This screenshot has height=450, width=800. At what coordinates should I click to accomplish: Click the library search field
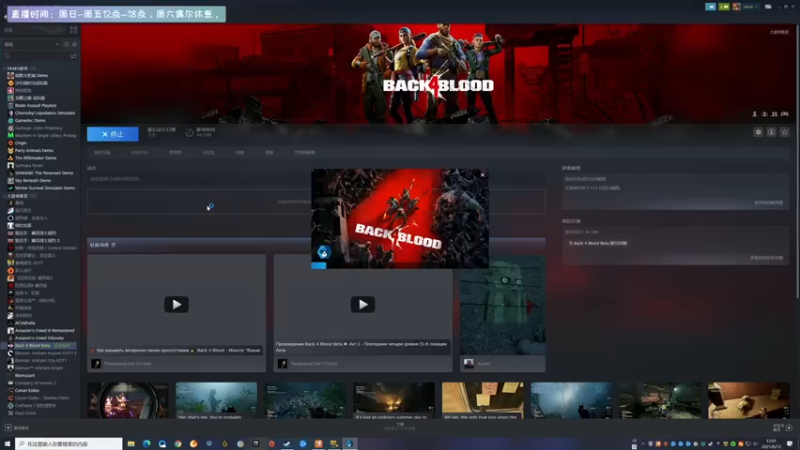[x=36, y=56]
